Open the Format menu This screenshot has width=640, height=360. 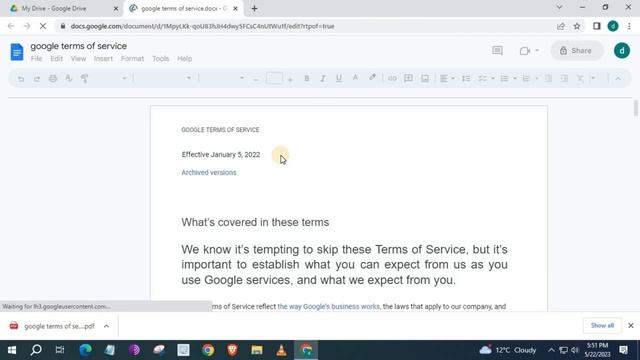(132, 59)
